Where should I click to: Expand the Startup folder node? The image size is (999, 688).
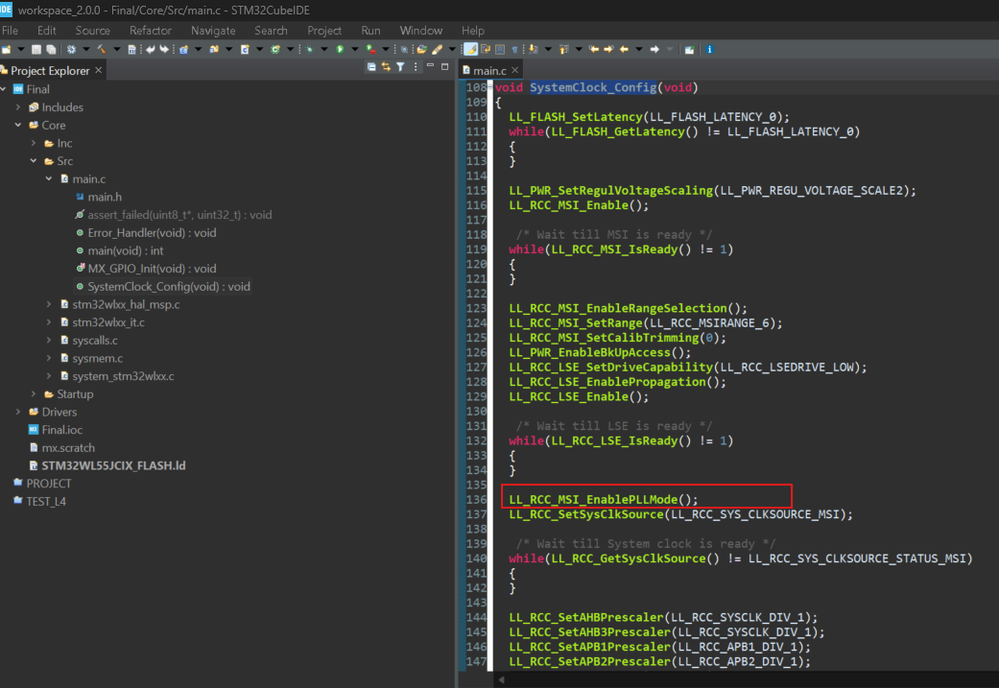34,394
